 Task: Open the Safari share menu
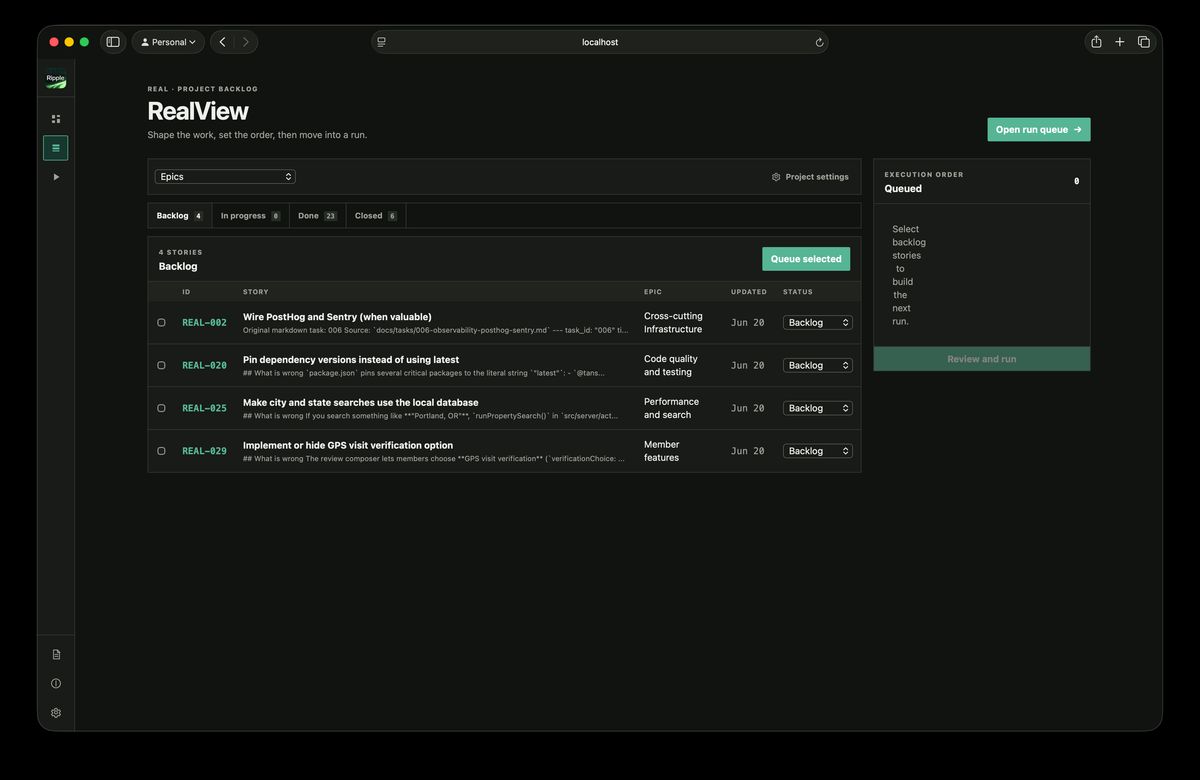[x=1096, y=42]
